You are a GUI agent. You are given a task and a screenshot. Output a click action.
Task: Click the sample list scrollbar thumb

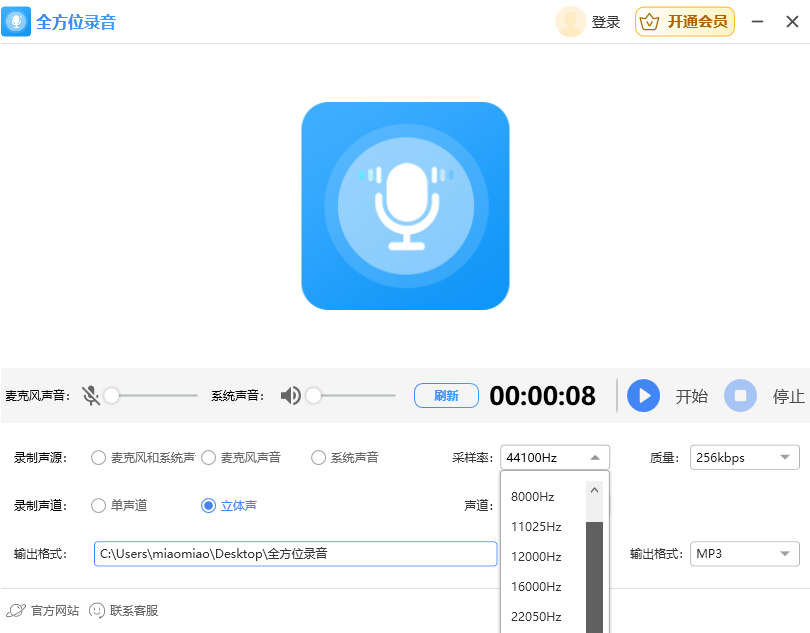[595, 577]
